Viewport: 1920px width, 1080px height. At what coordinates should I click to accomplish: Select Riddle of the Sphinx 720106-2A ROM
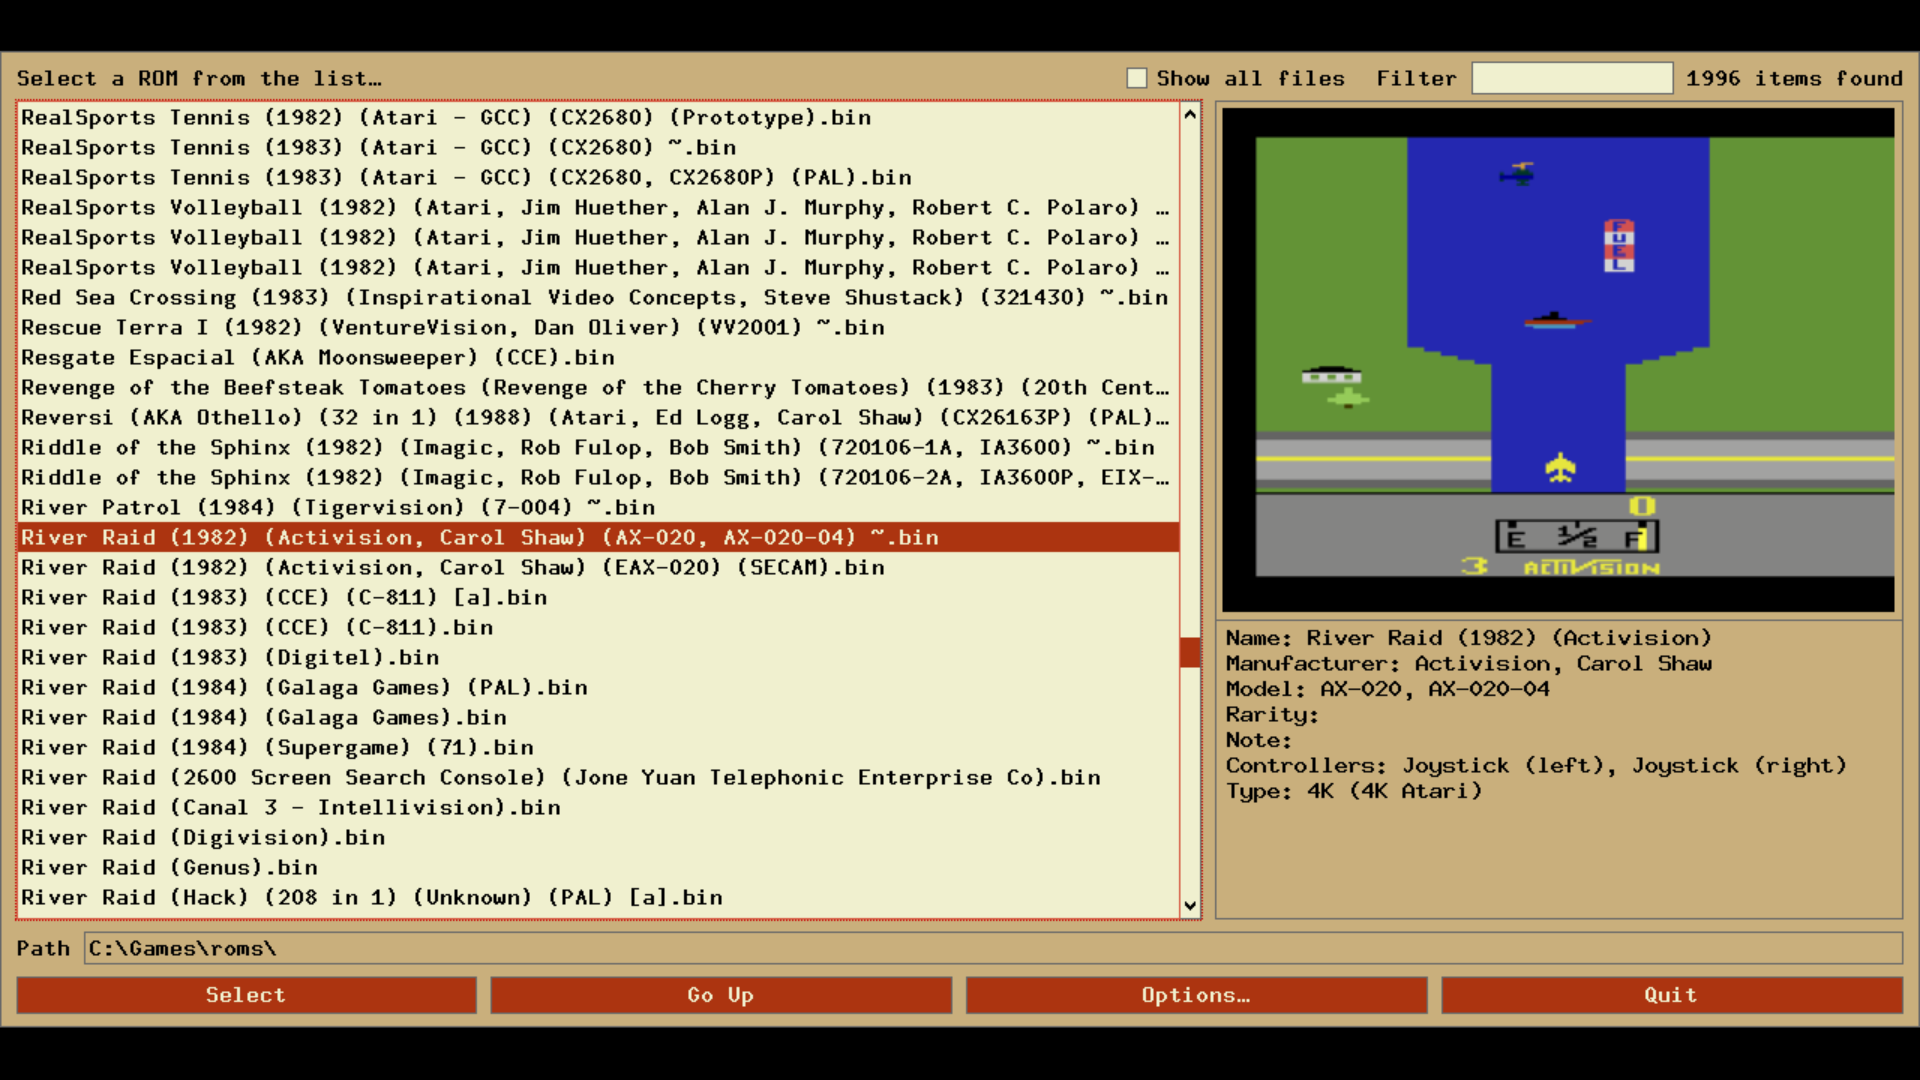(x=598, y=478)
